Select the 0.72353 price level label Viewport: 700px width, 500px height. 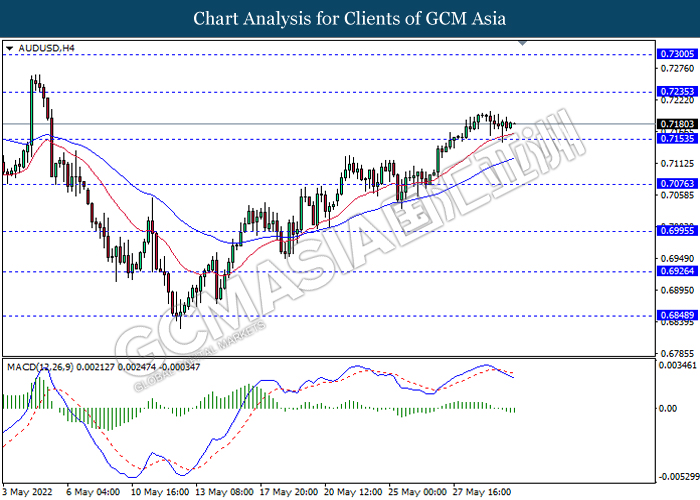point(677,92)
